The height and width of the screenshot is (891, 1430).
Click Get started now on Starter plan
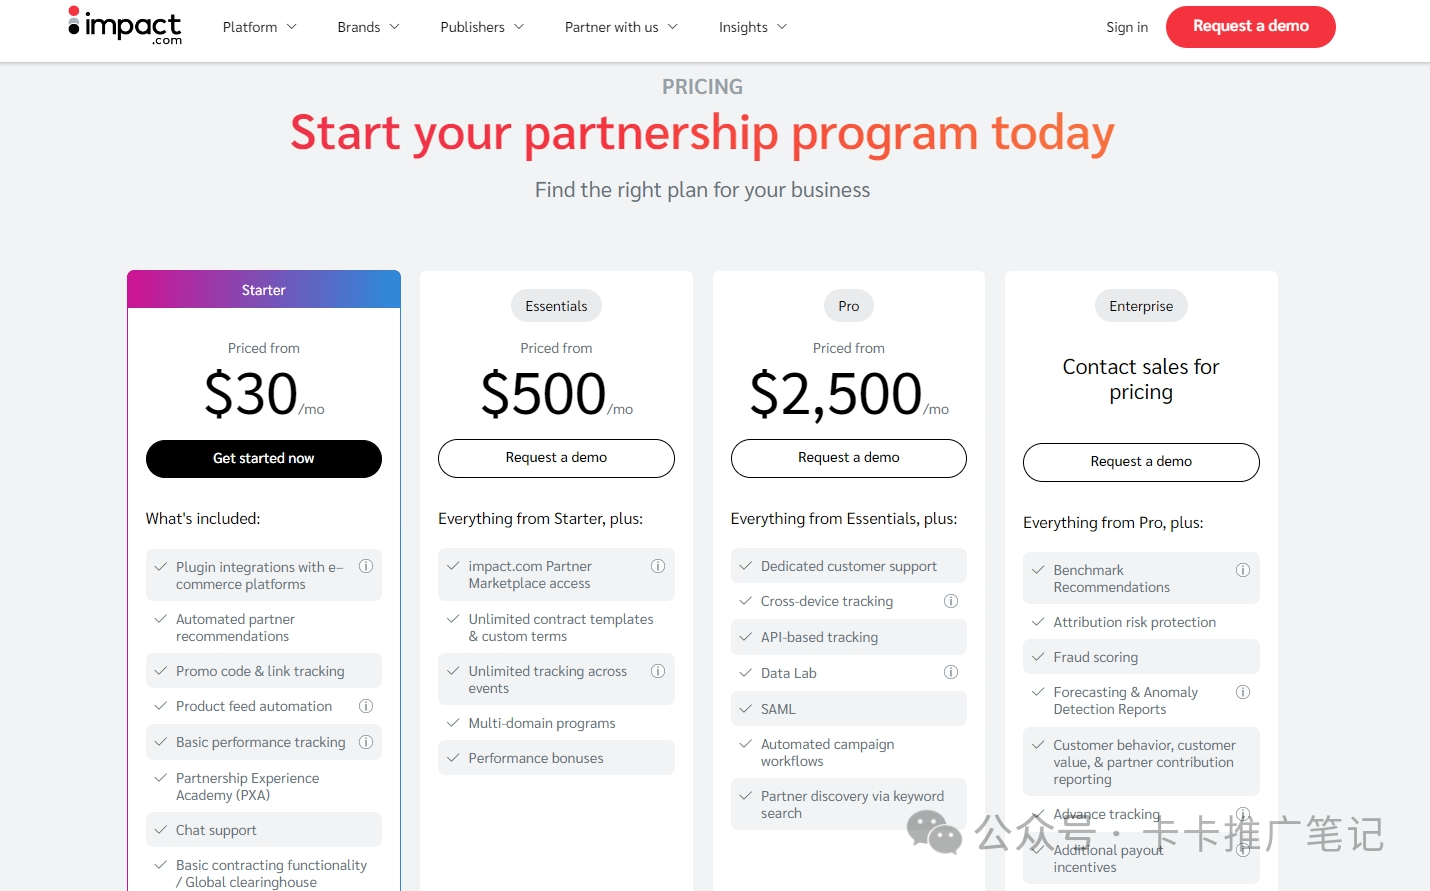click(x=264, y=459)
